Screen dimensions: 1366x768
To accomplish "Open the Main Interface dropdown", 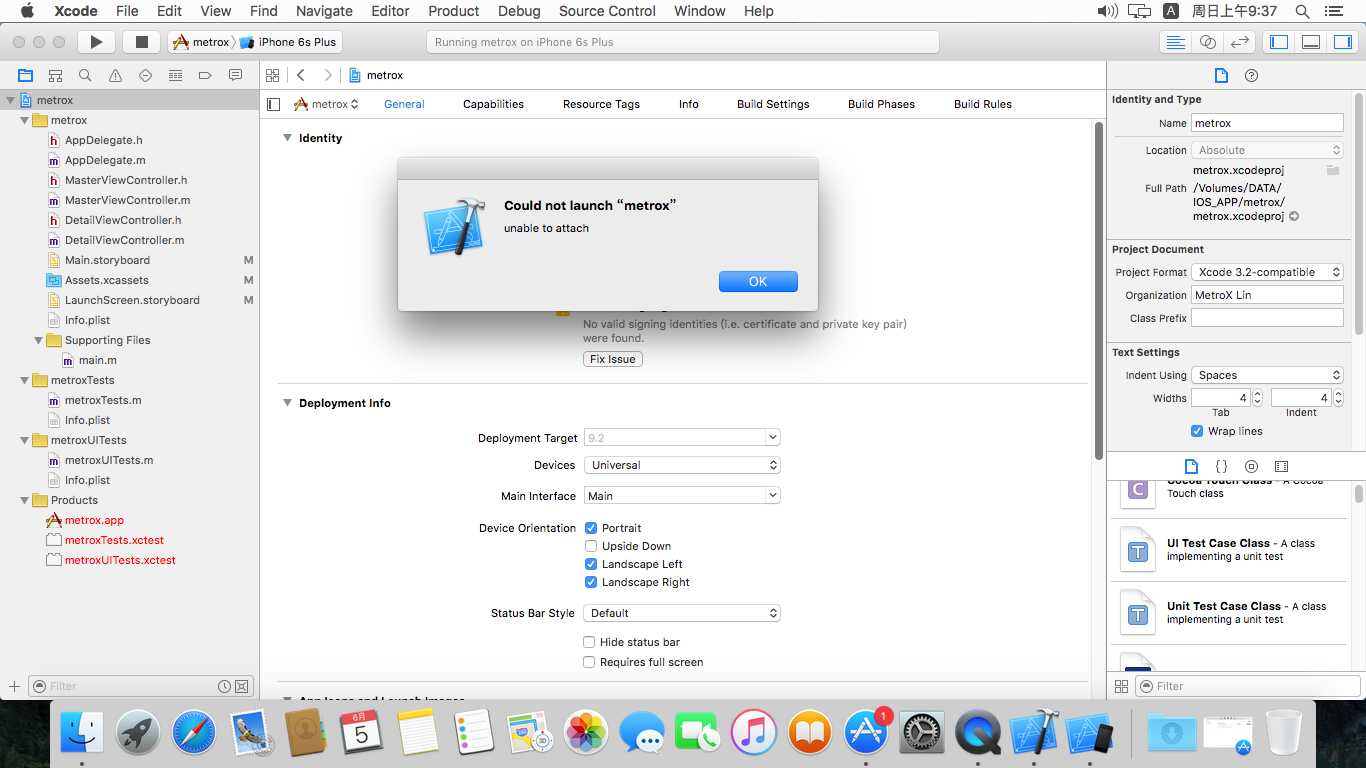I will click(x=682, y=495).
